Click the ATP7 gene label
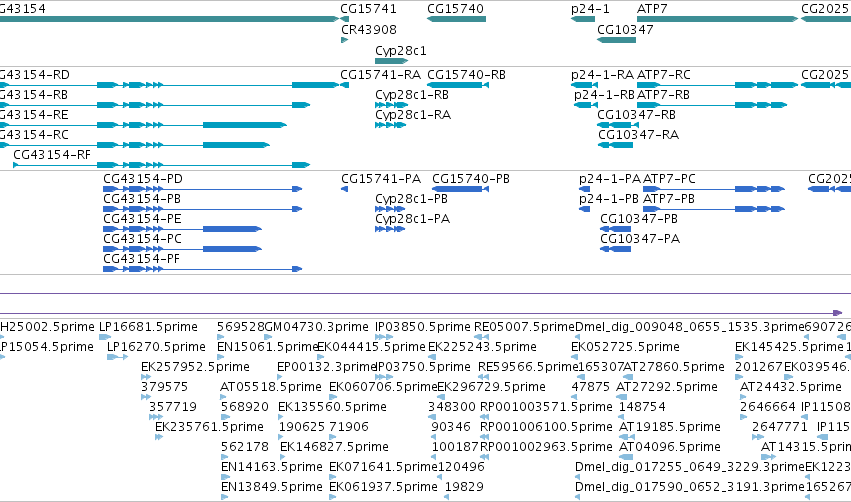 tap(652, 9)
